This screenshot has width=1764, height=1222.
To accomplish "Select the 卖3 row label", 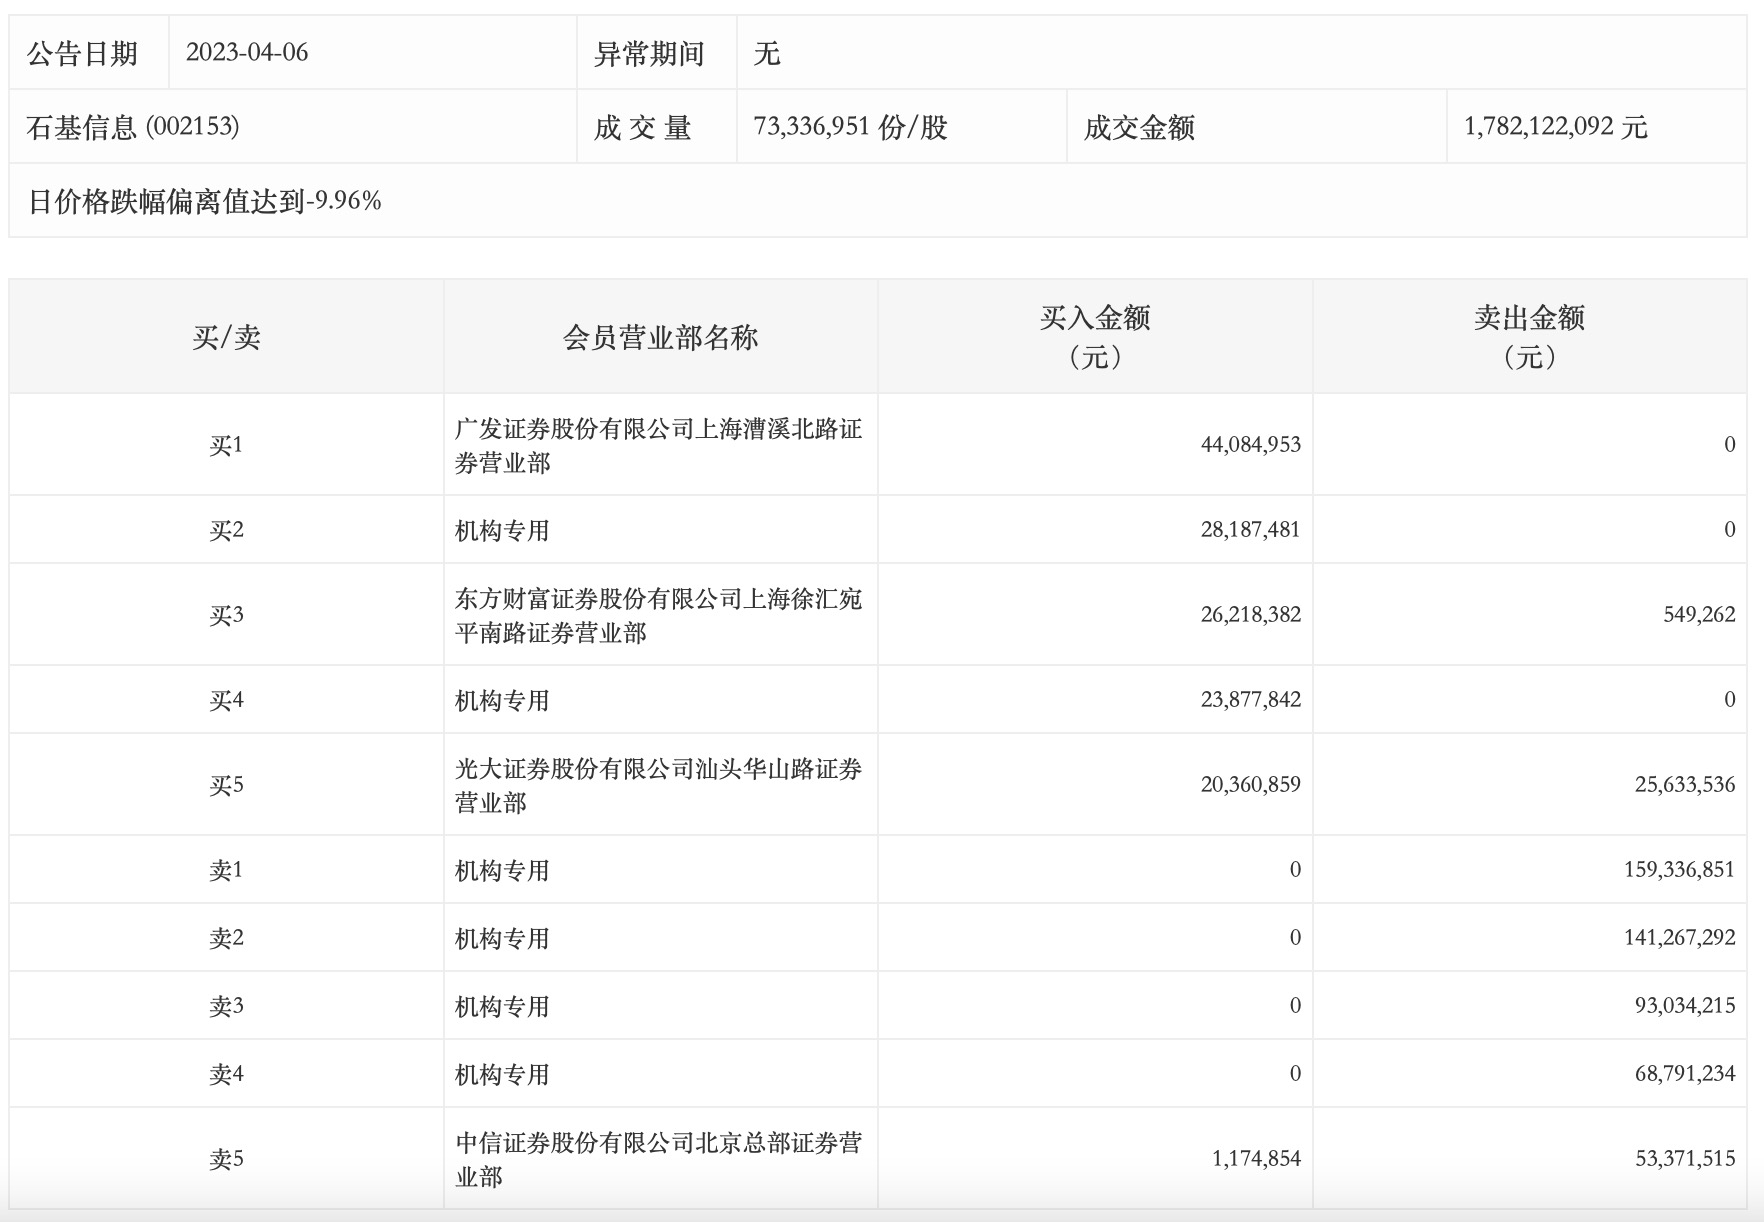I will point(226,1006).
